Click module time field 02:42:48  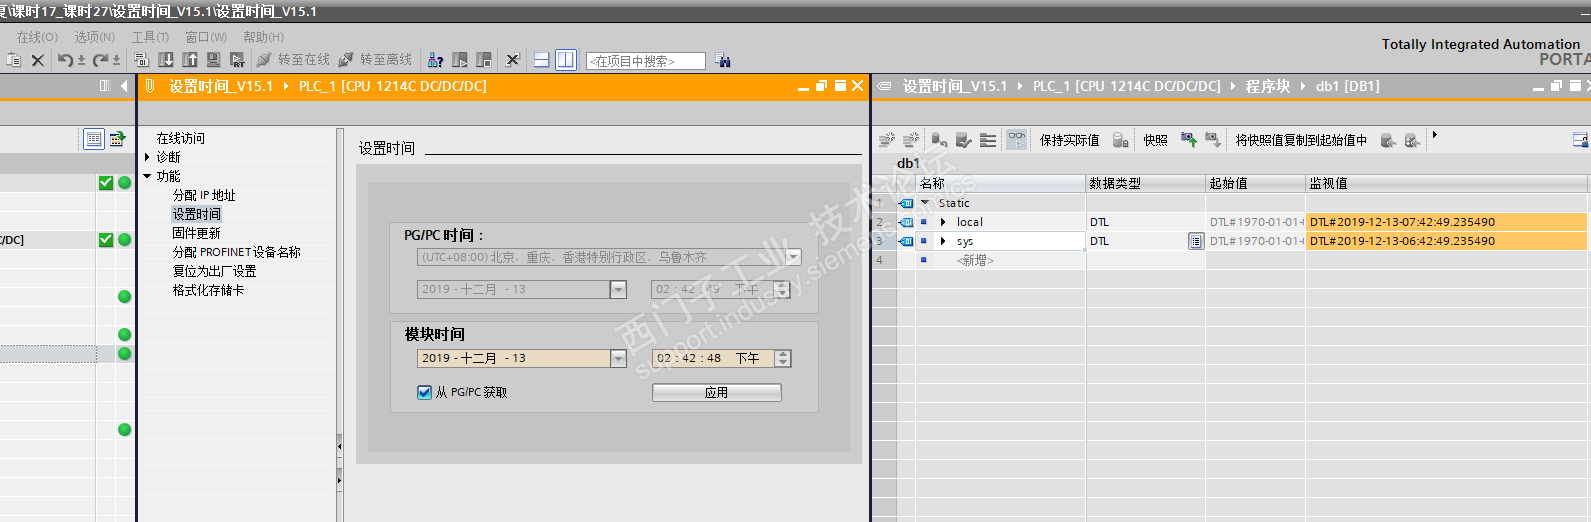[713, 358]
